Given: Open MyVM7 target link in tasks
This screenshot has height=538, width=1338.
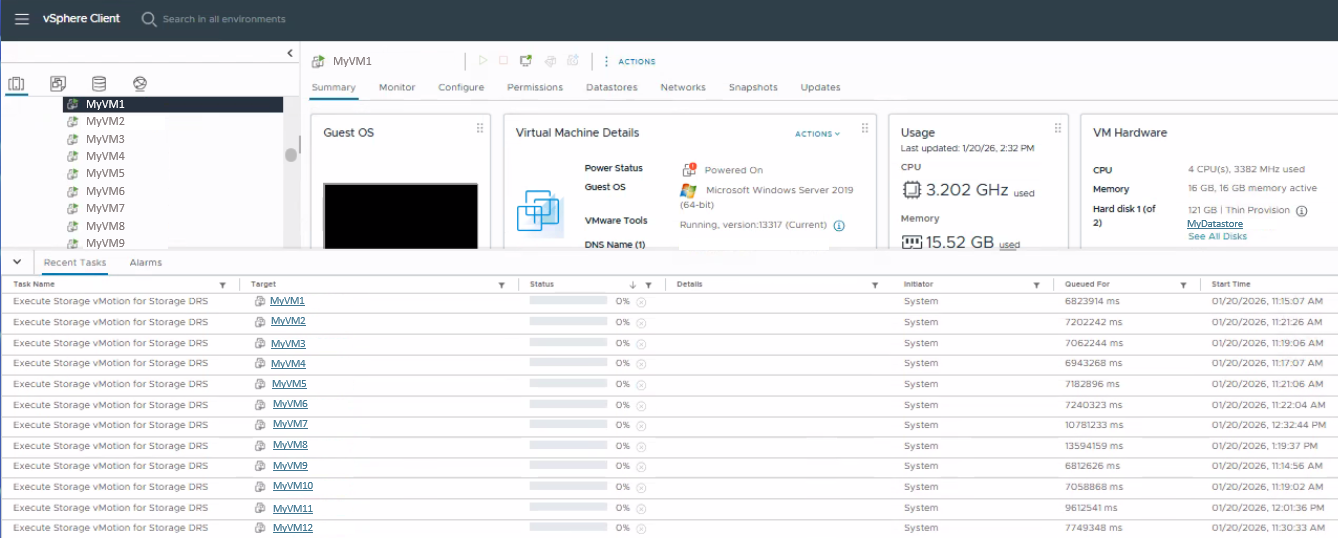Looking at the screenshot, I should [x=290, y=425].
